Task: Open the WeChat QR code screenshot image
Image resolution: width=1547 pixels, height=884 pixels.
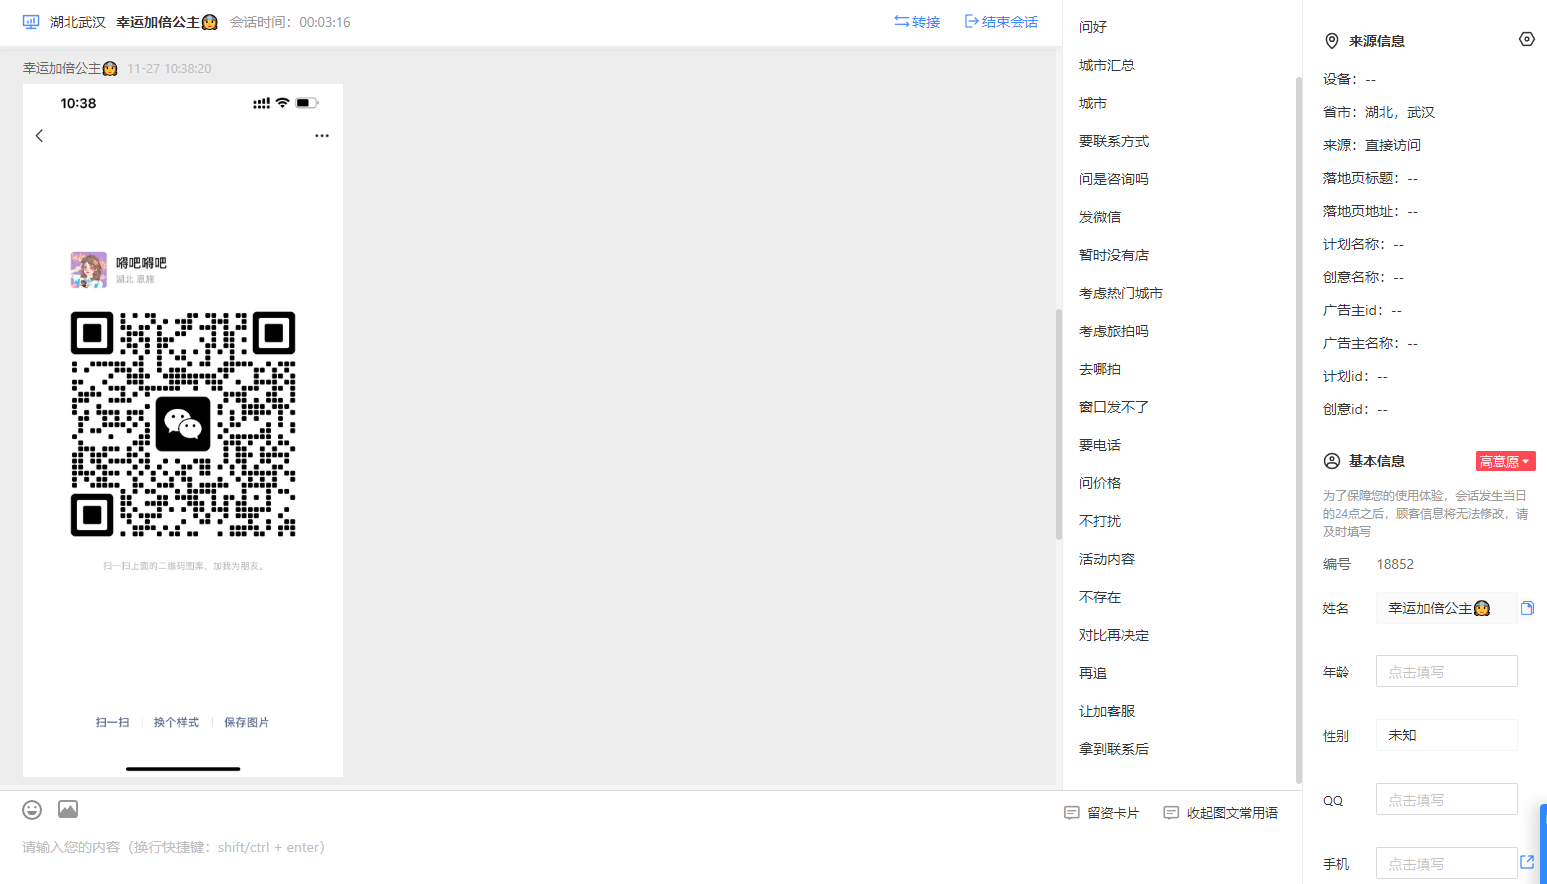Action: tap(183, 431)
